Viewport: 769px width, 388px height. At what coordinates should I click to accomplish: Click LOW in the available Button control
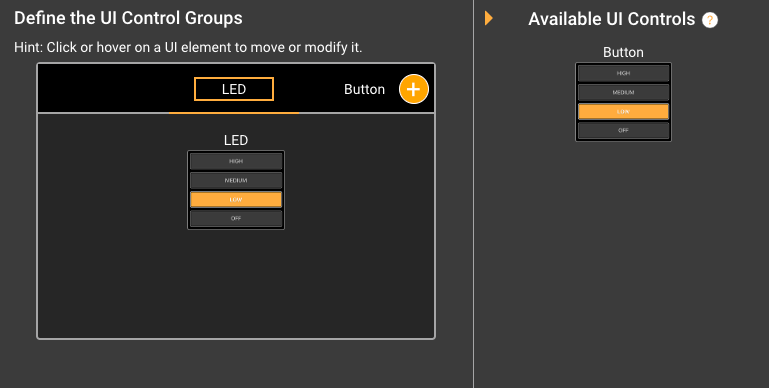623,111
